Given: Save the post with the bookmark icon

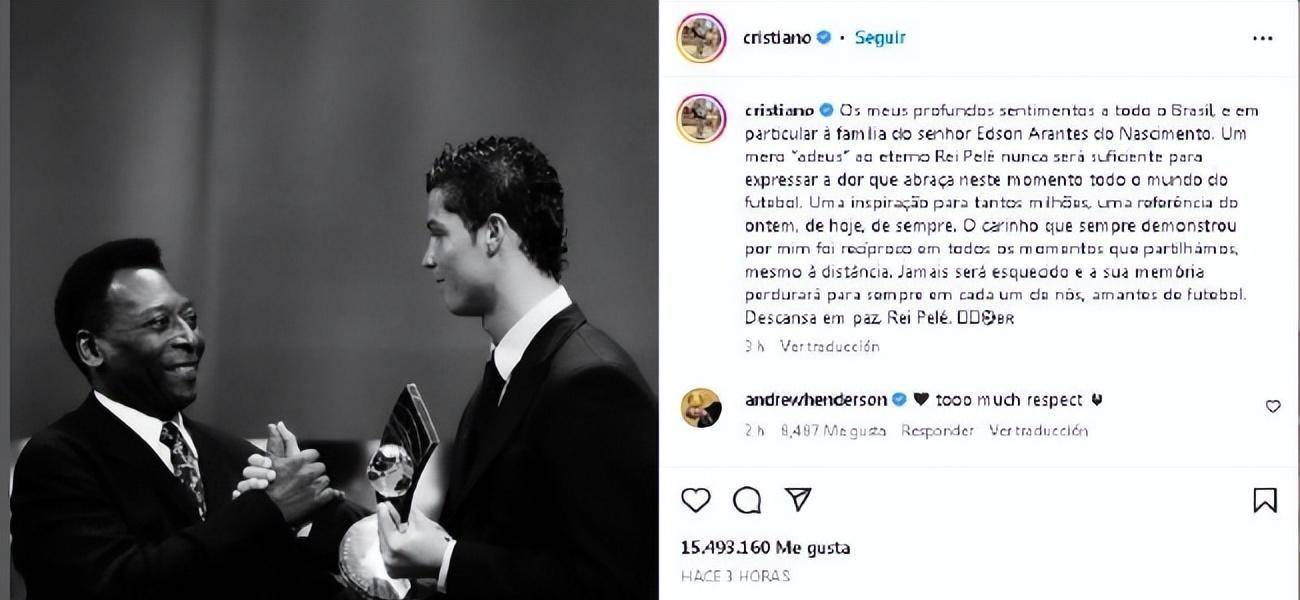Looking at the screenshot, I should pos(1265,499).
